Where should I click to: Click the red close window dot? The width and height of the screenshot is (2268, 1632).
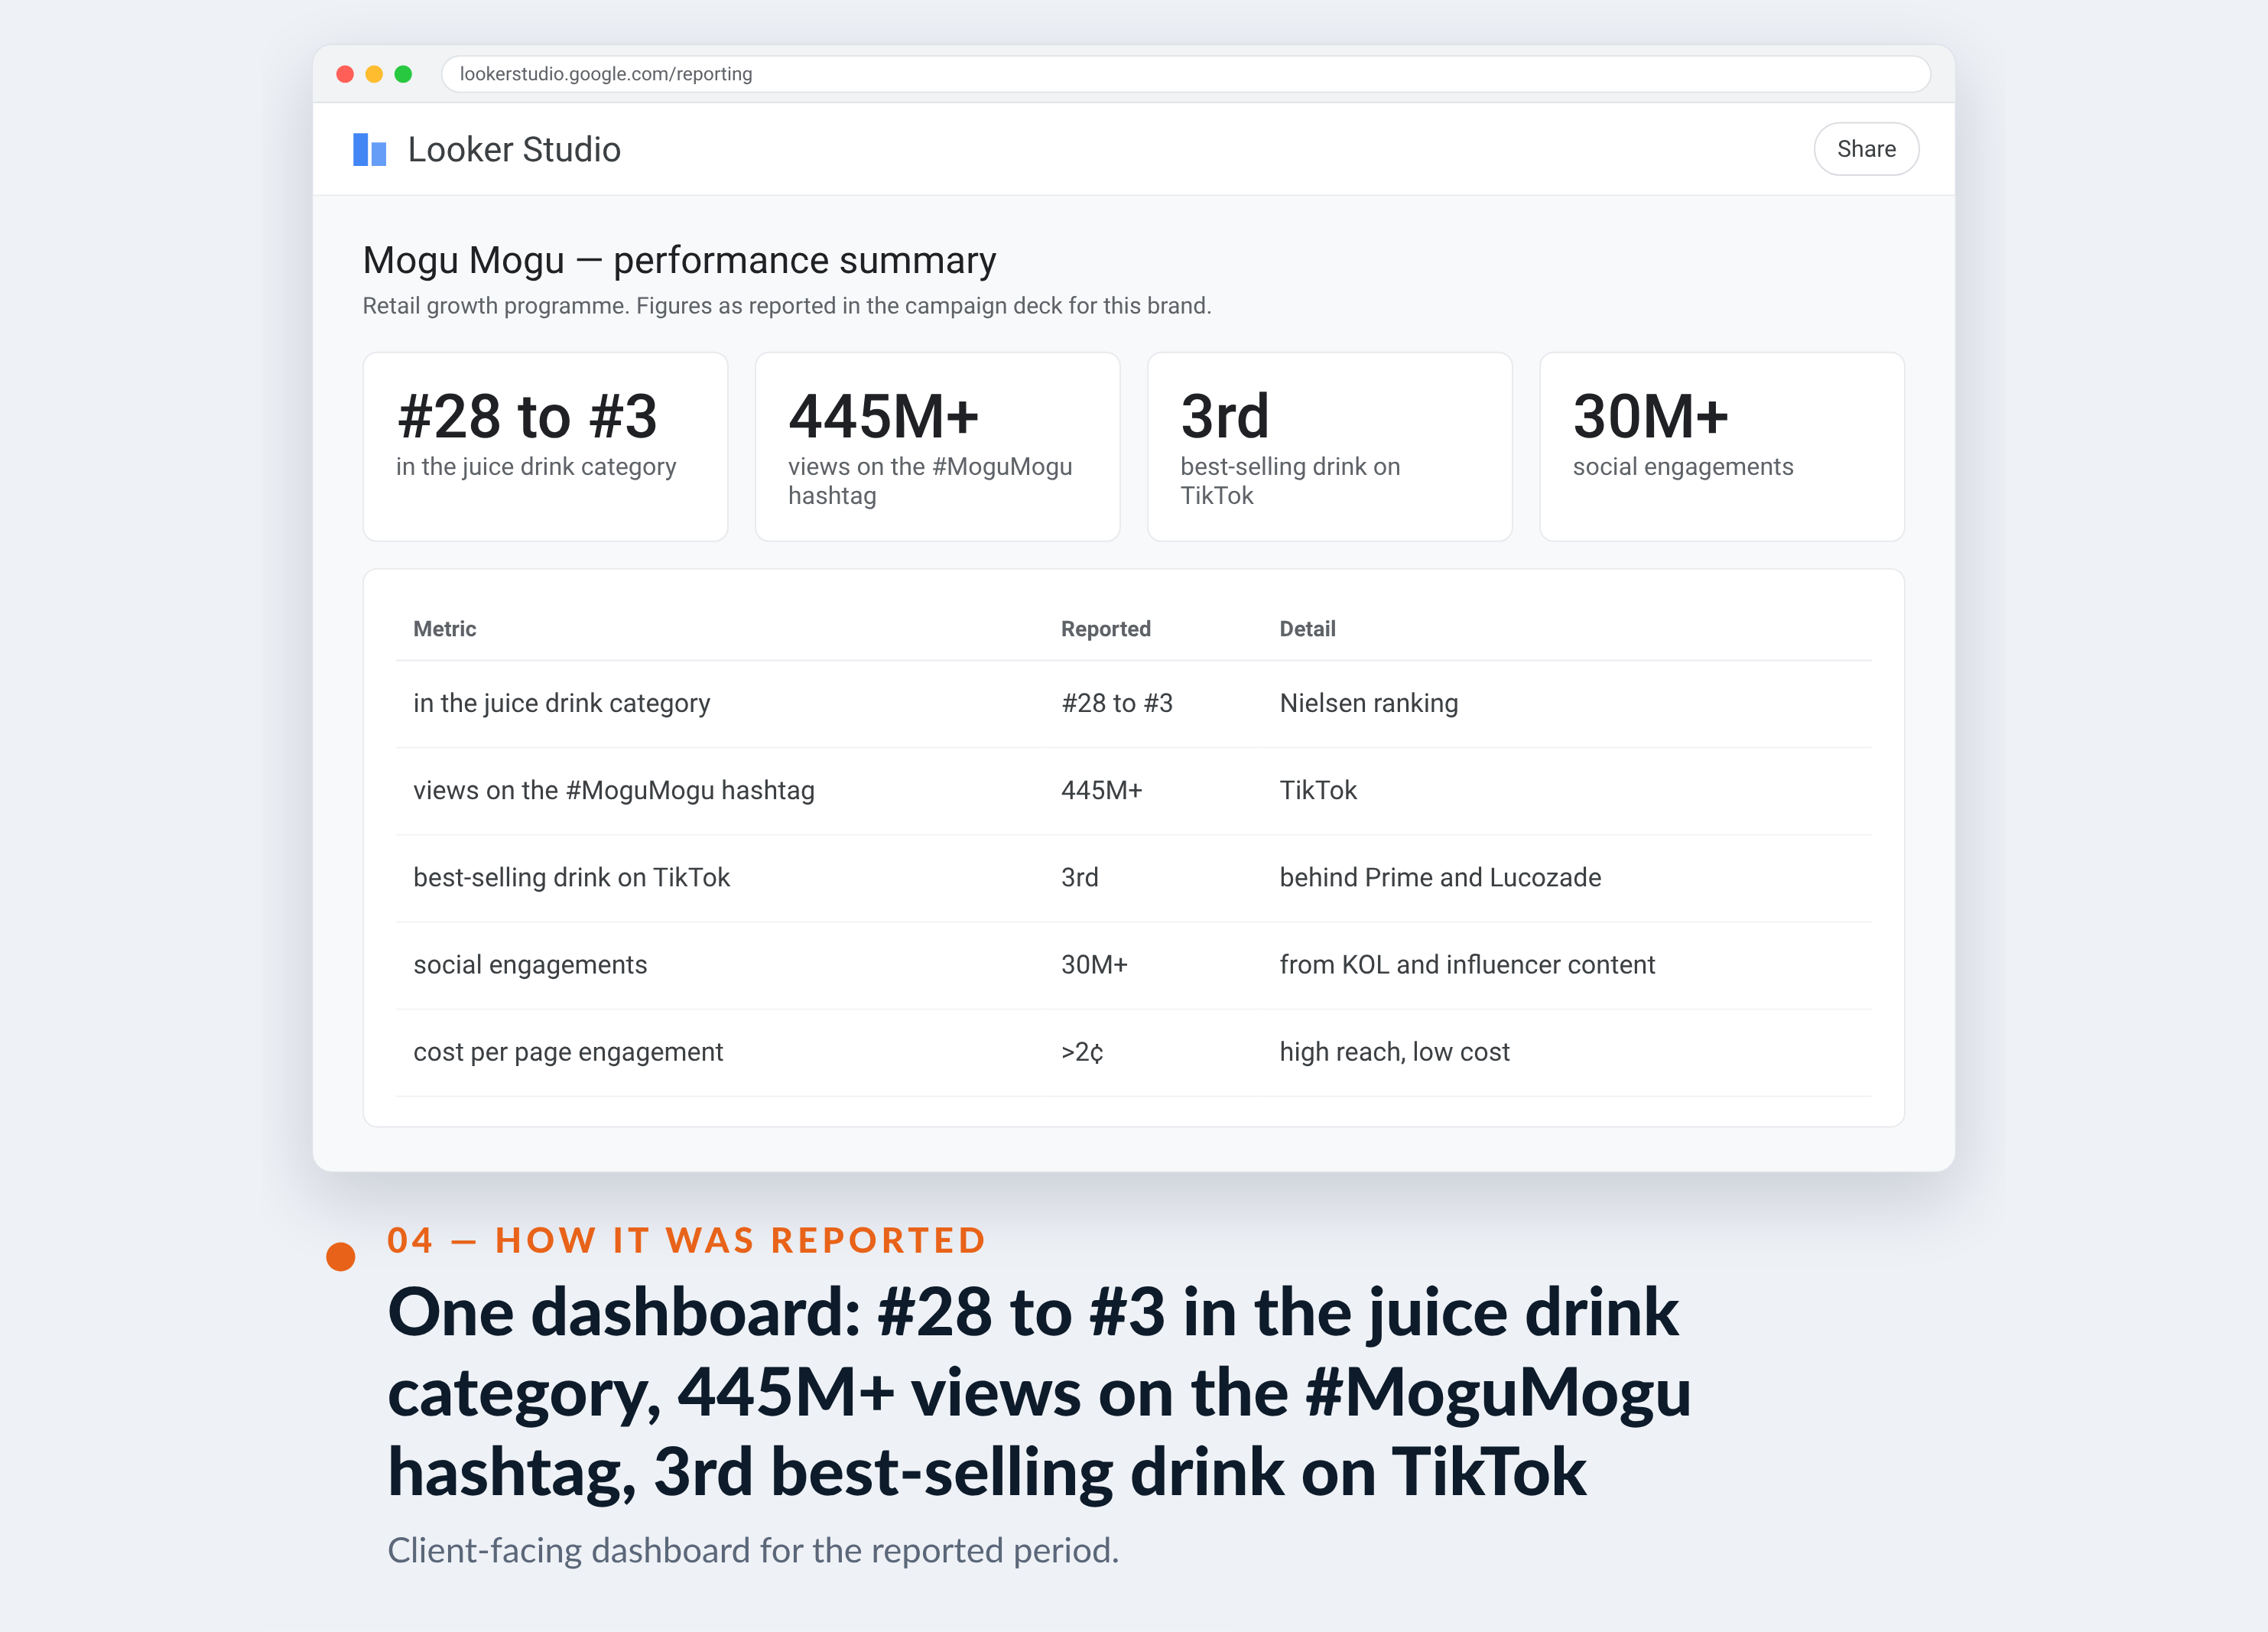click(x=345, y=74)
